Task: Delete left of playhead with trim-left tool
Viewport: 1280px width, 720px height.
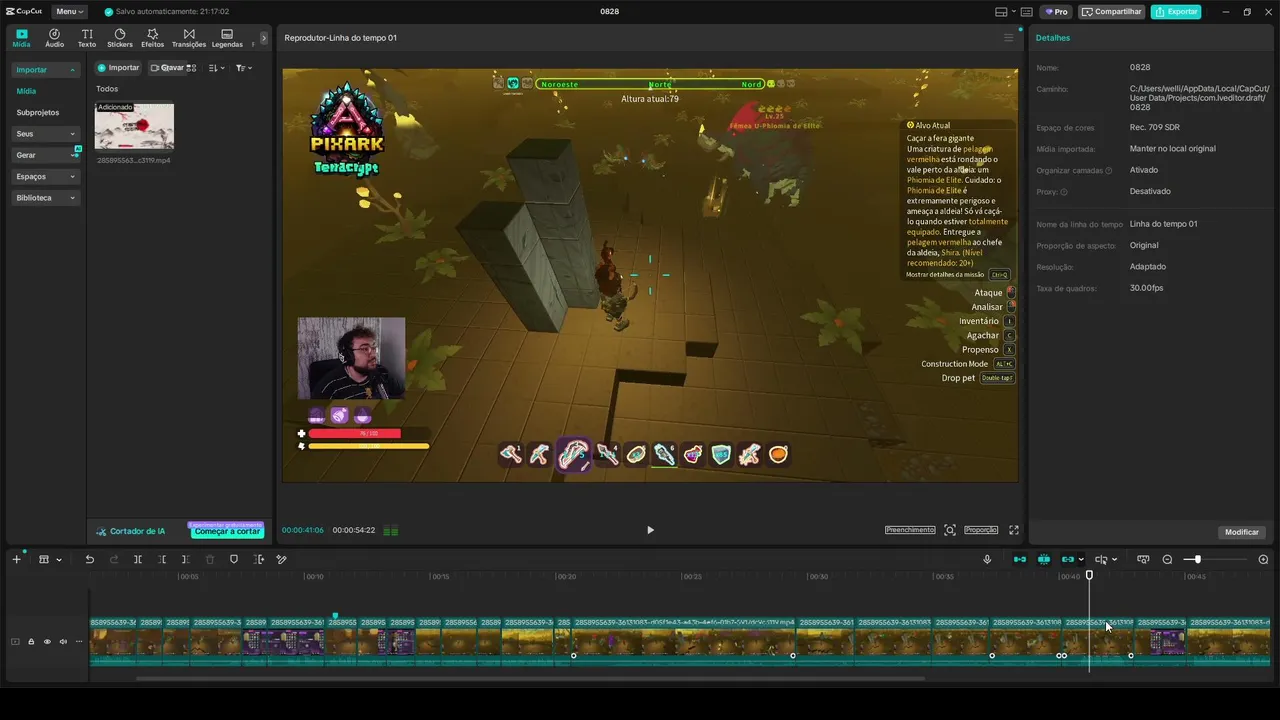Action: tap(162, 559)
